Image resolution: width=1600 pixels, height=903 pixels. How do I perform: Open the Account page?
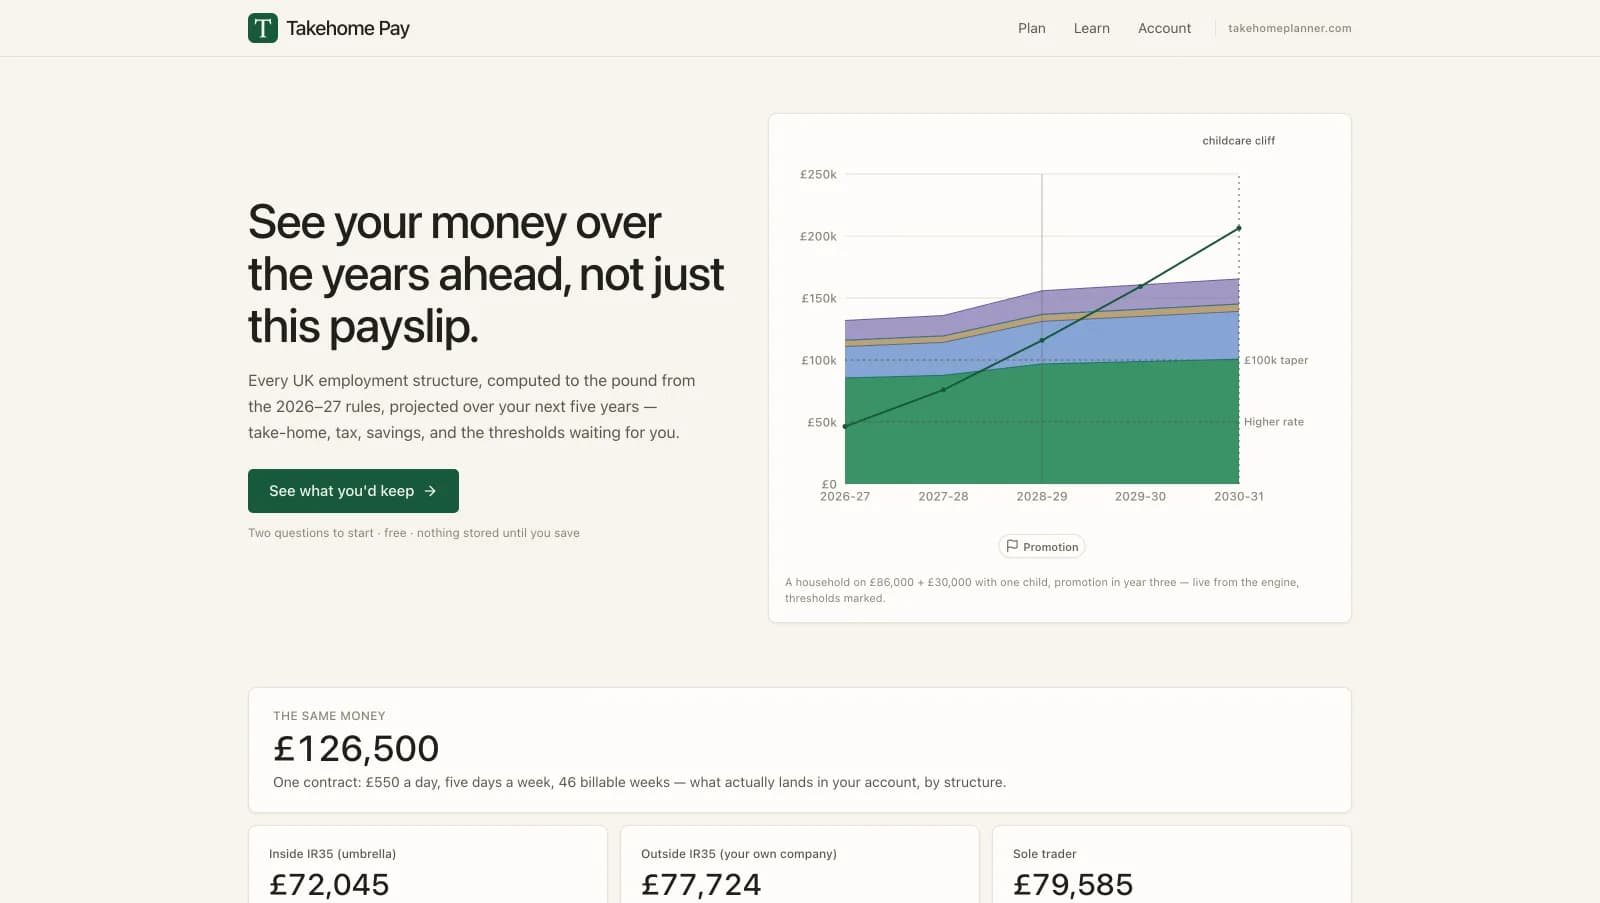[1164, 28]
